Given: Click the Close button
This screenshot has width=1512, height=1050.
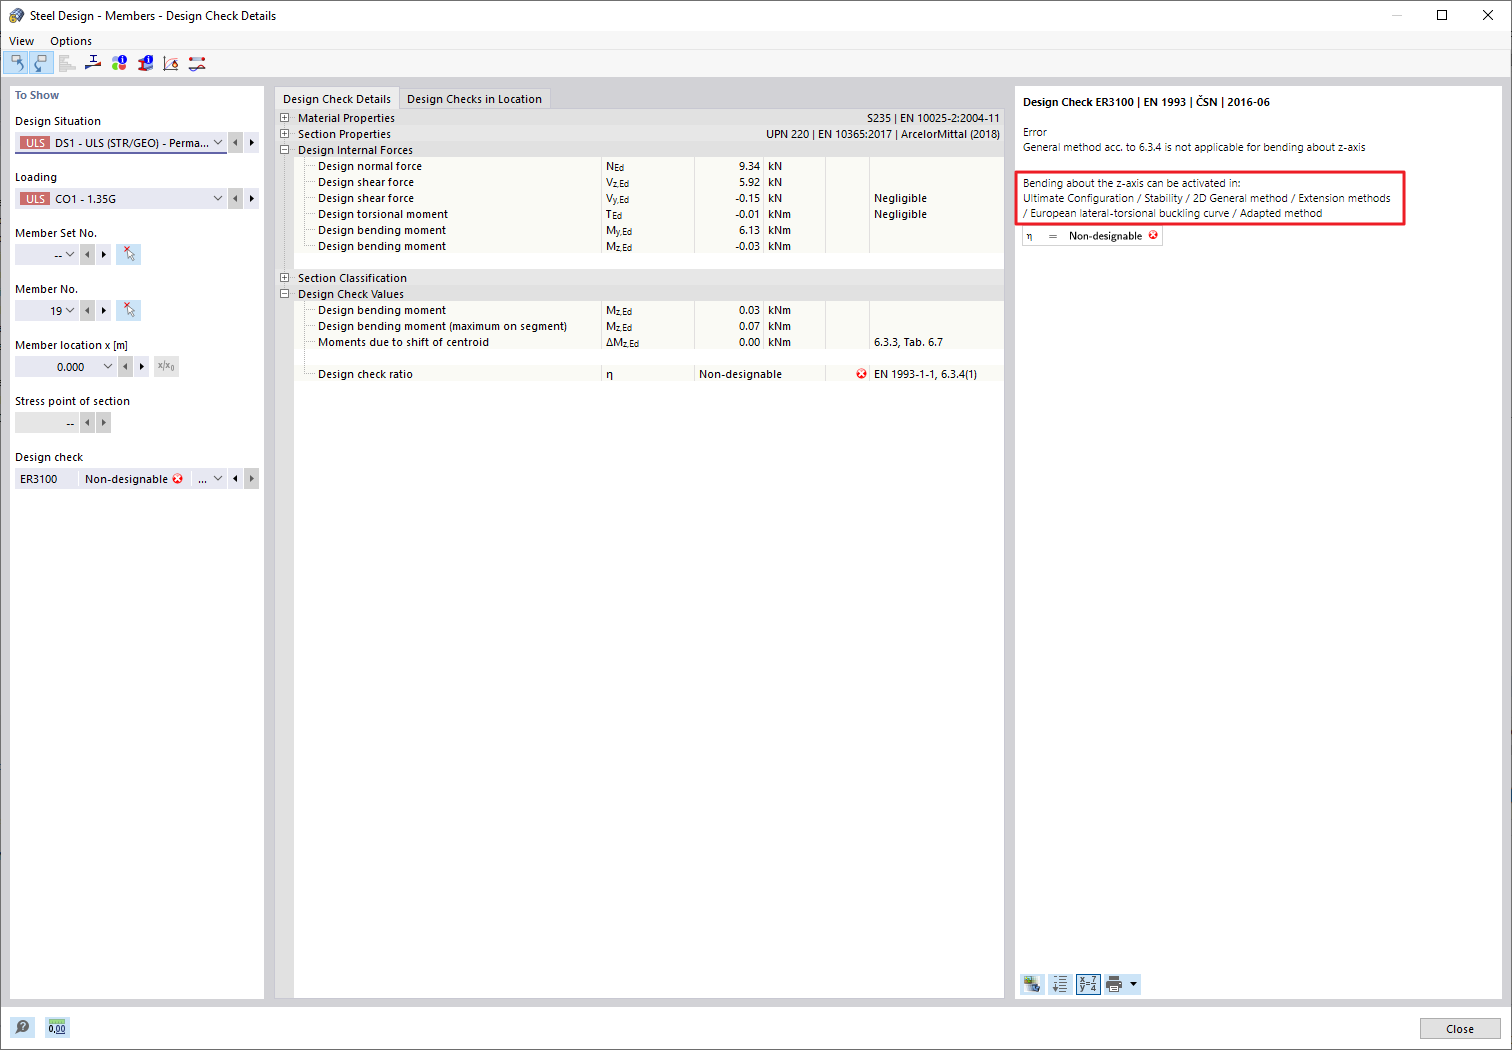Looking at the screenshot, I should 1460,1028.
